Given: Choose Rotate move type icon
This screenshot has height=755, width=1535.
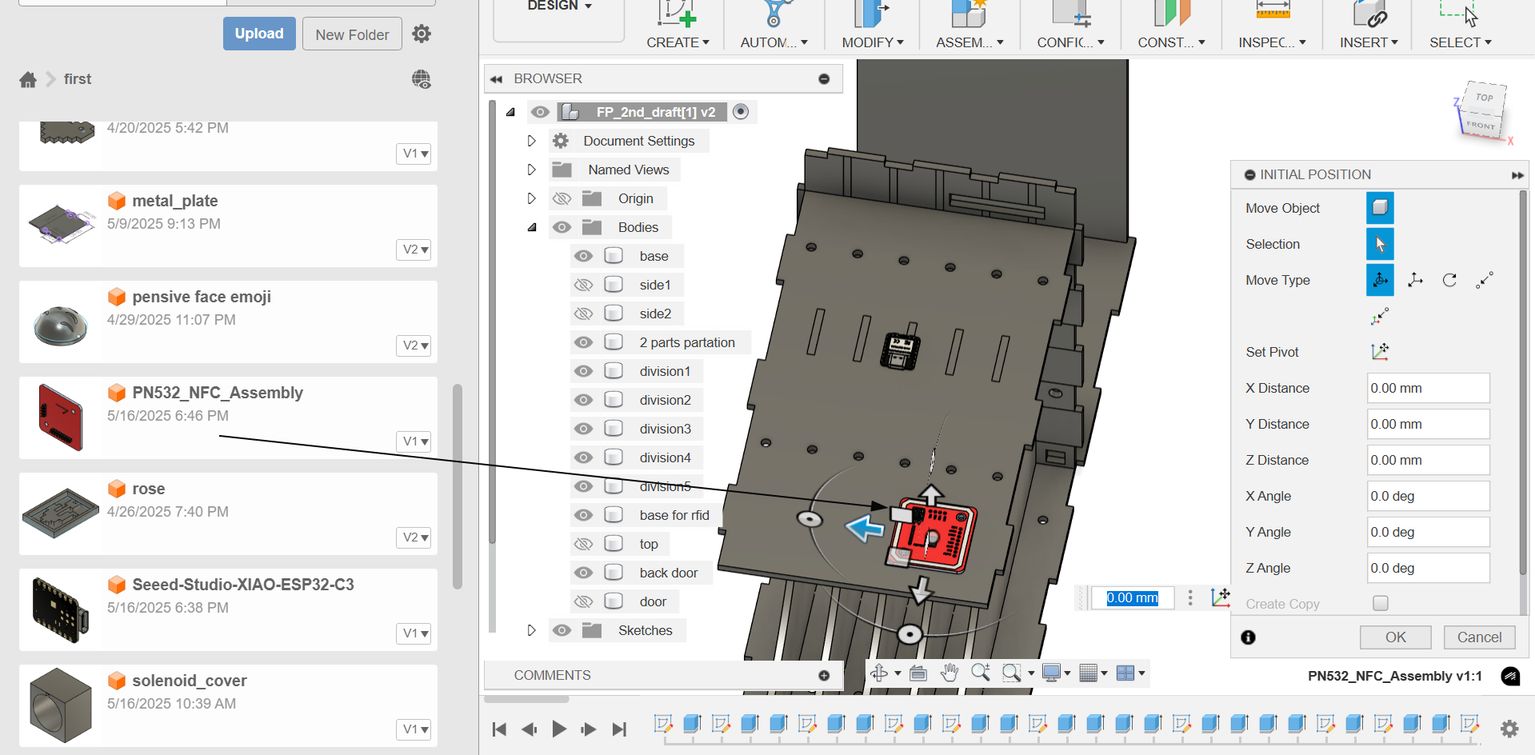Looking at the screenshot, I should [1449, 280].
